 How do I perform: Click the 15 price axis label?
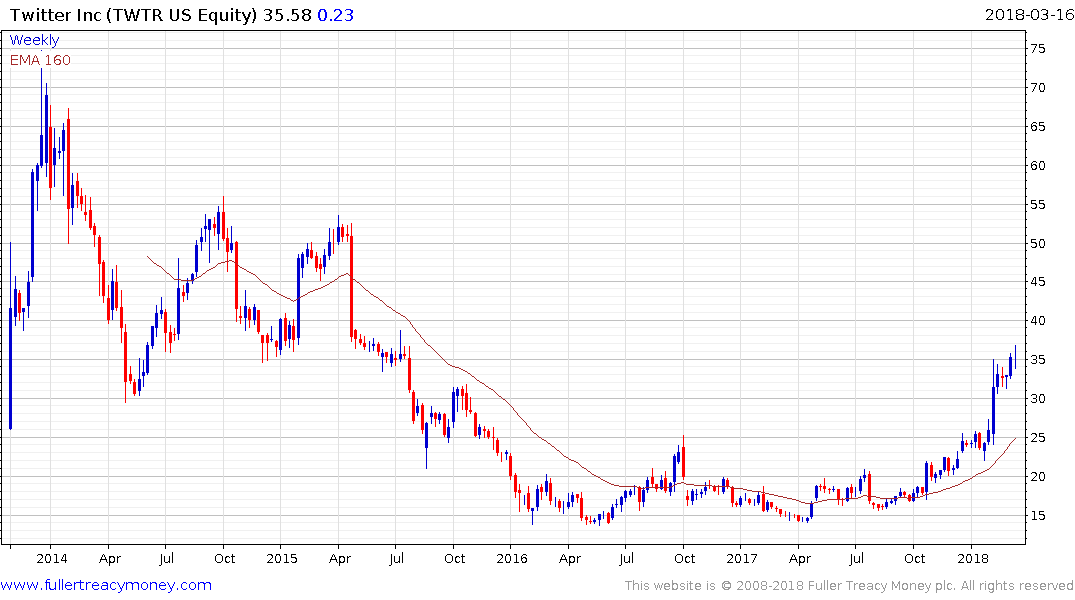1037,516
